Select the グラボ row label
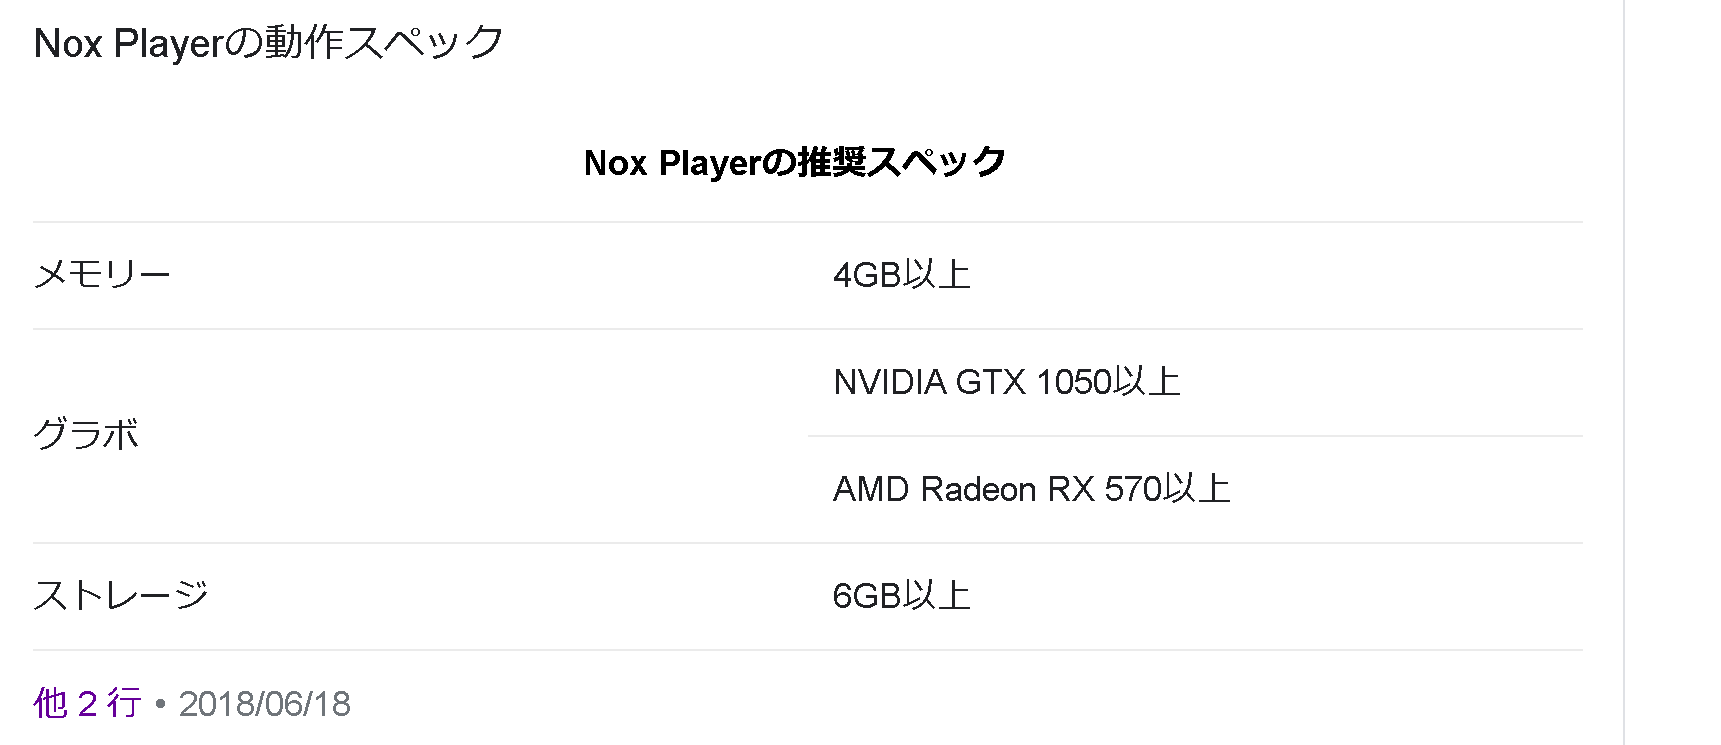 click(86, 435)
